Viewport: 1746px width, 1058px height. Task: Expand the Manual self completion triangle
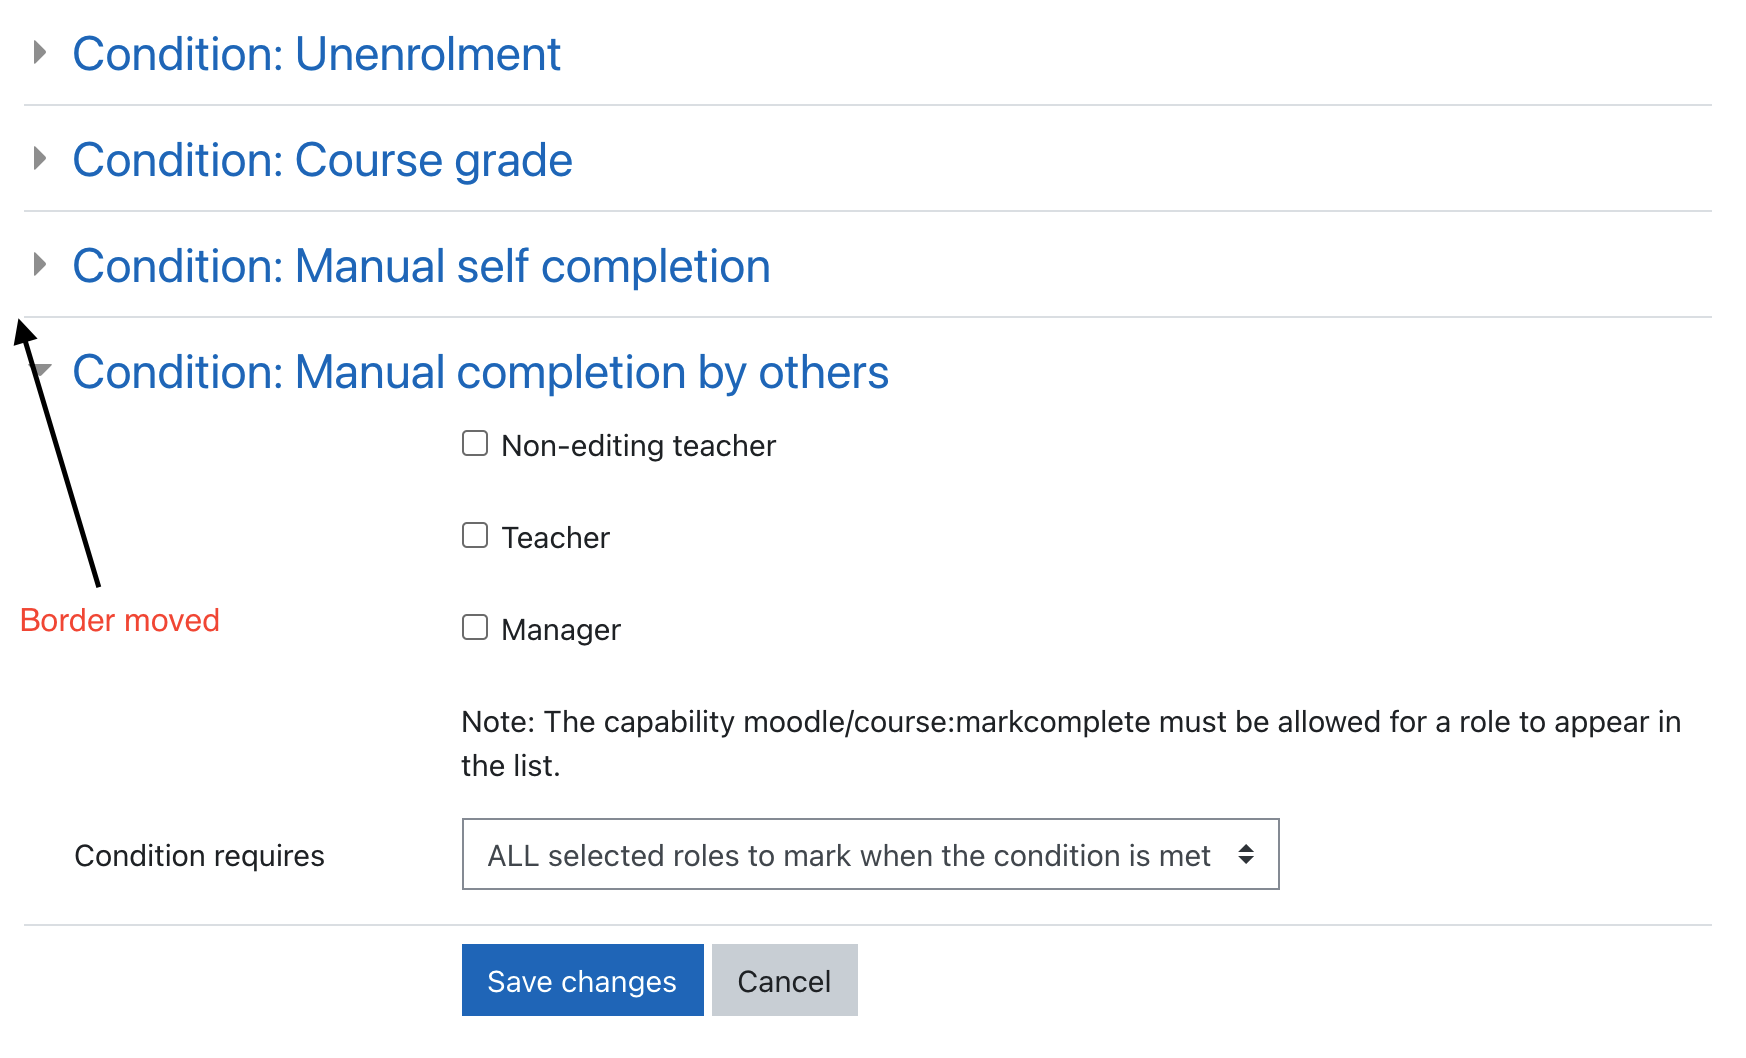pyautogui.click(x=40, y=265)
